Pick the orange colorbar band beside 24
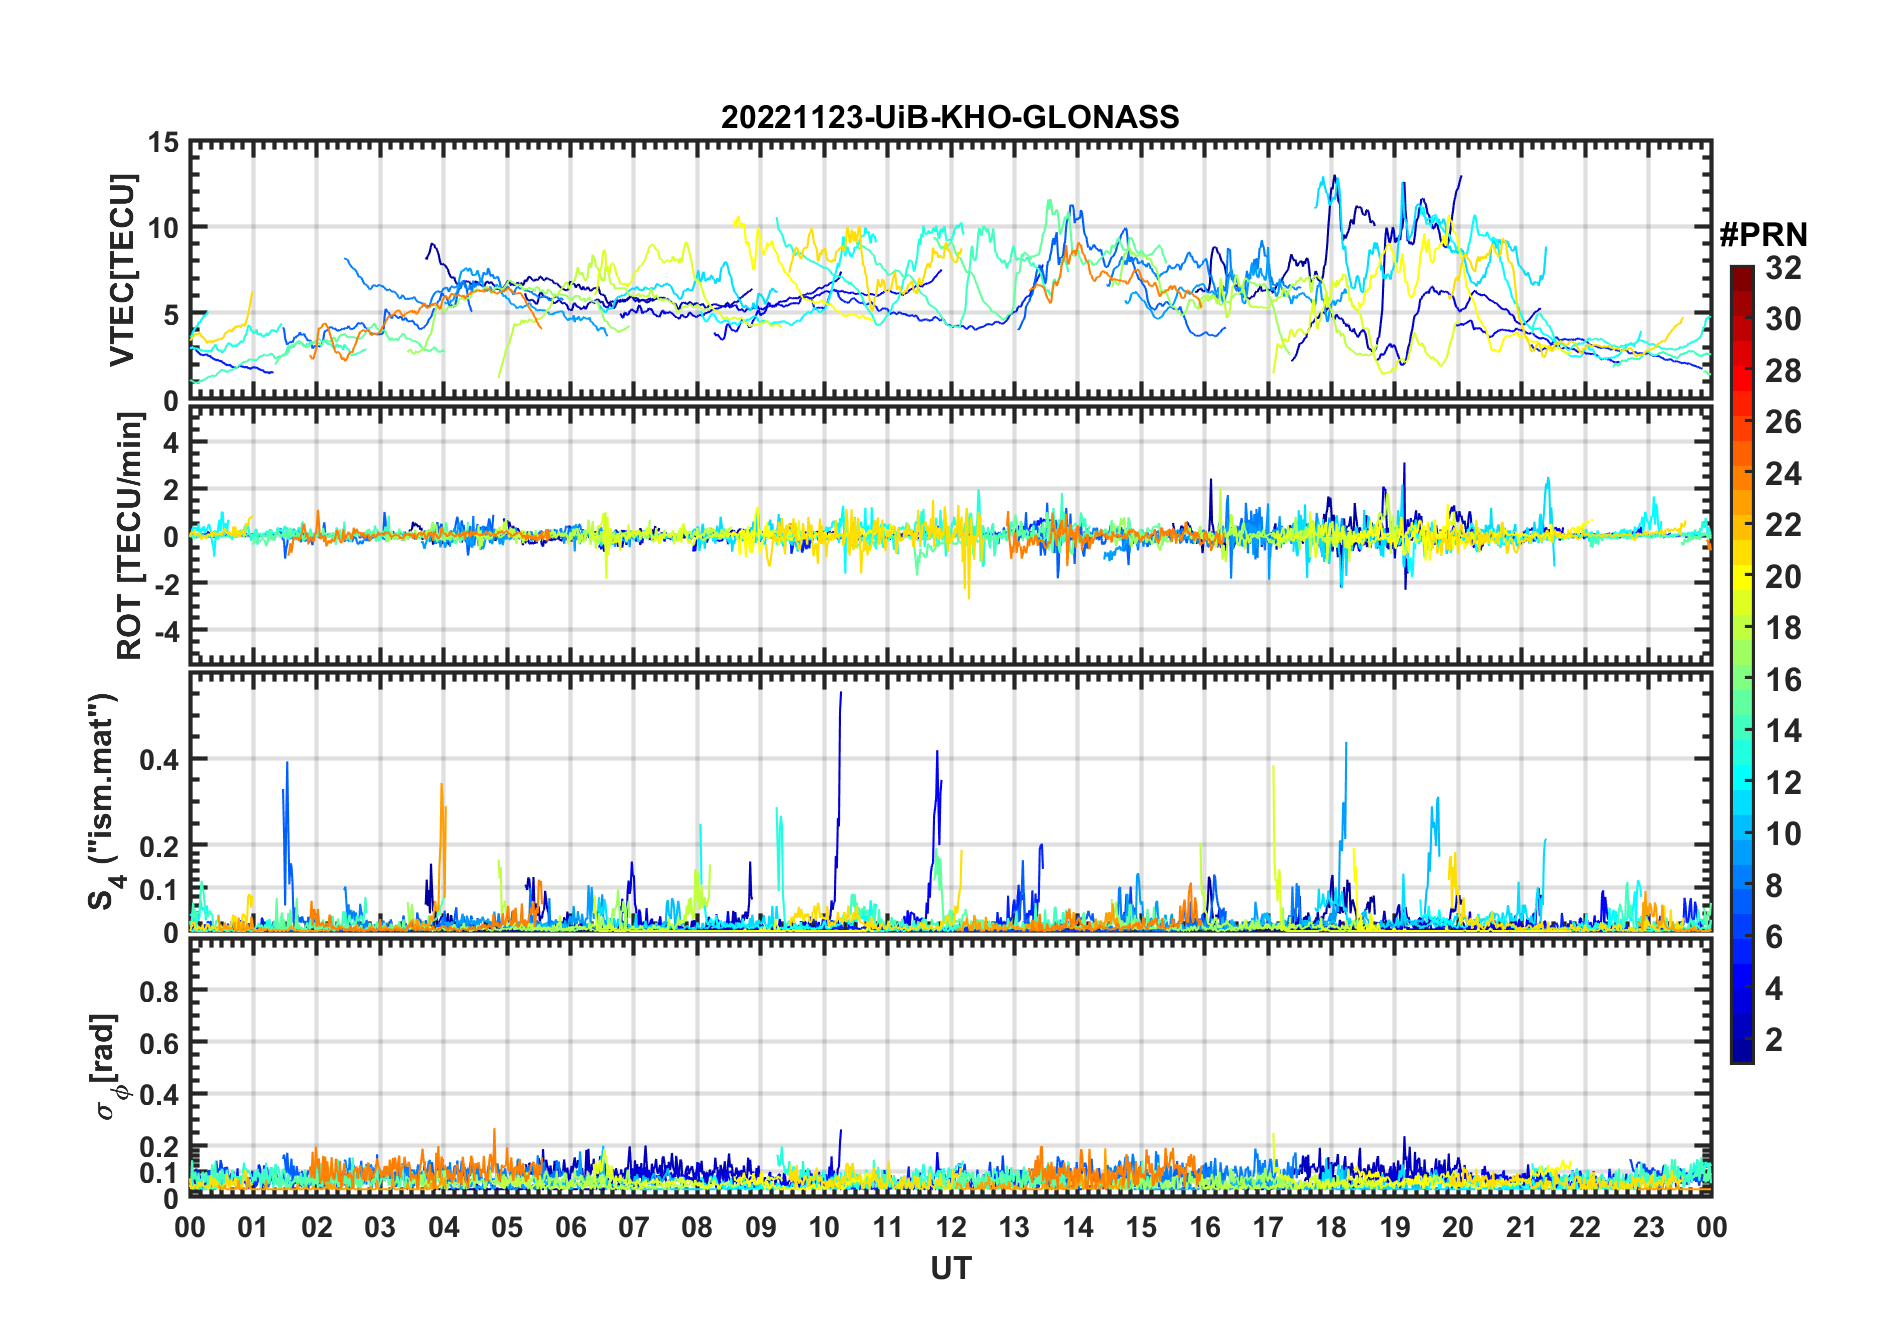This screenshot has height=1330, width=1902. pos(1742,477)
